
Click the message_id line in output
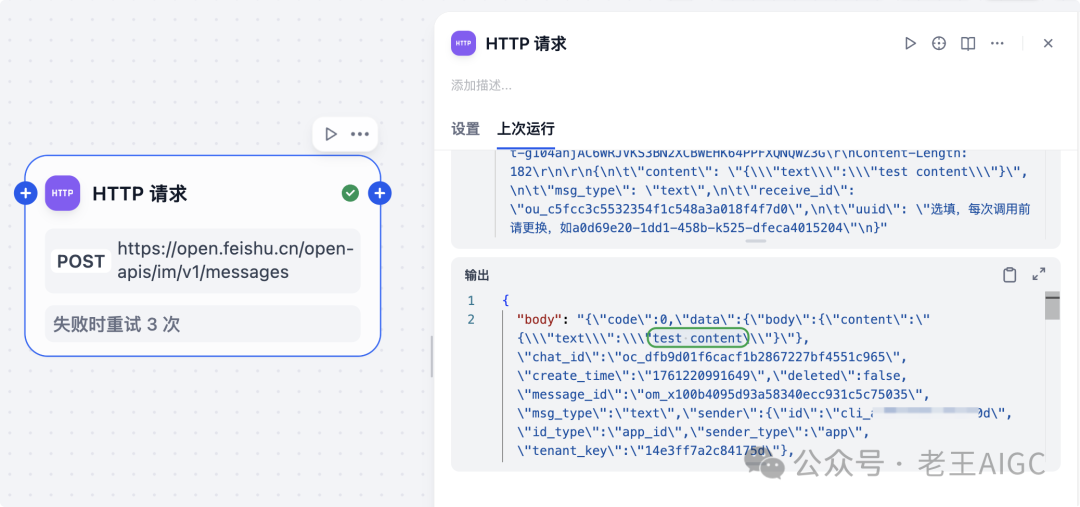click(x=724, y=395)
